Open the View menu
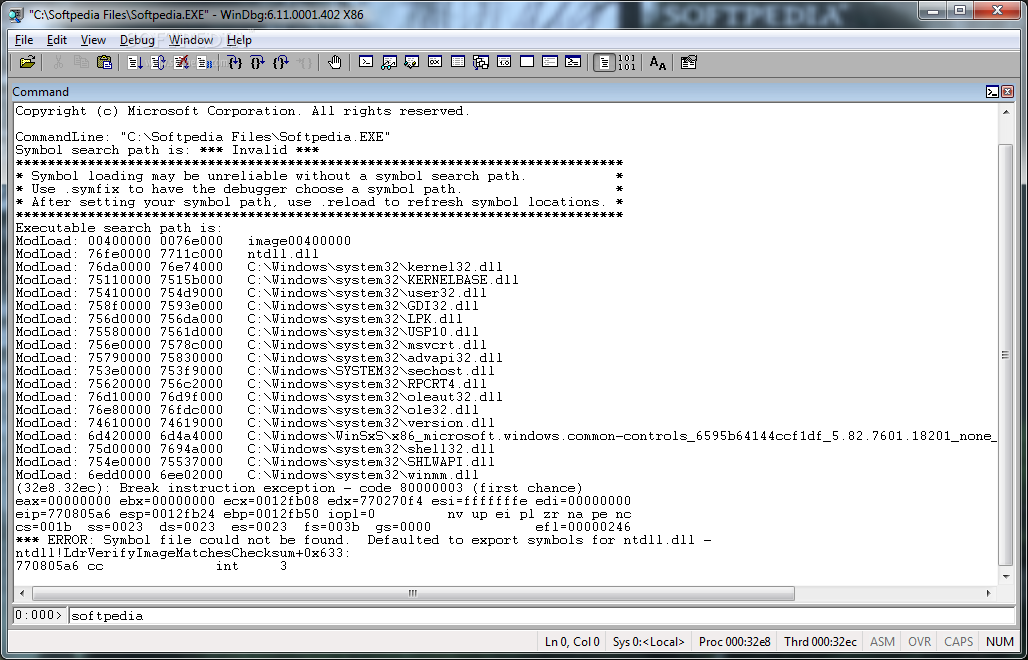1028x660 pixels. coord(93,40)
